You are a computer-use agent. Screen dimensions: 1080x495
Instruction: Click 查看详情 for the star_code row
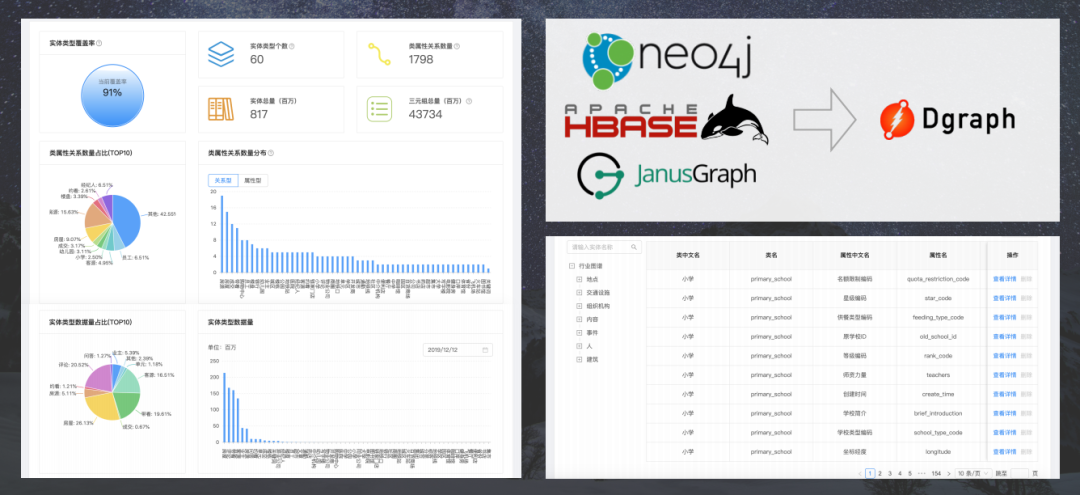(x=1004, y=298)
